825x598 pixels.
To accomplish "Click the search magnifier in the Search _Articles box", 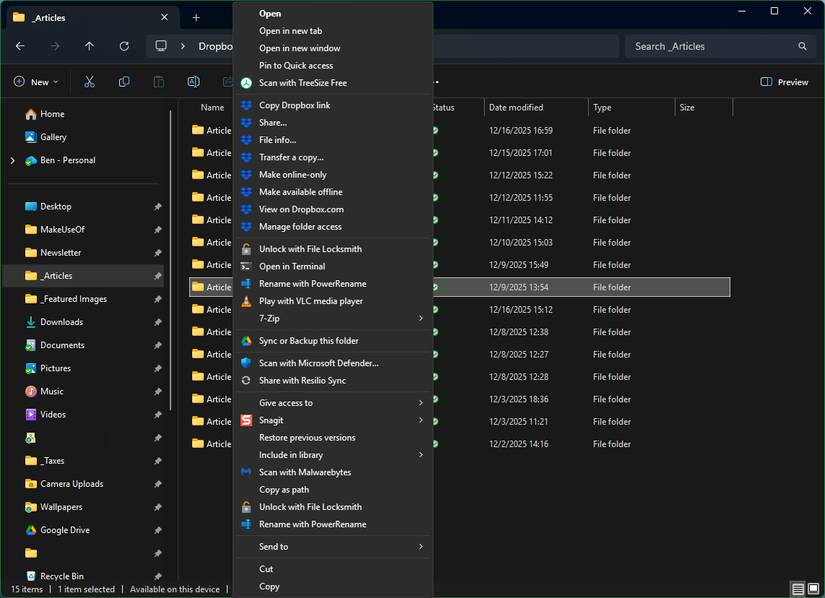I will [x=802, y=45].
